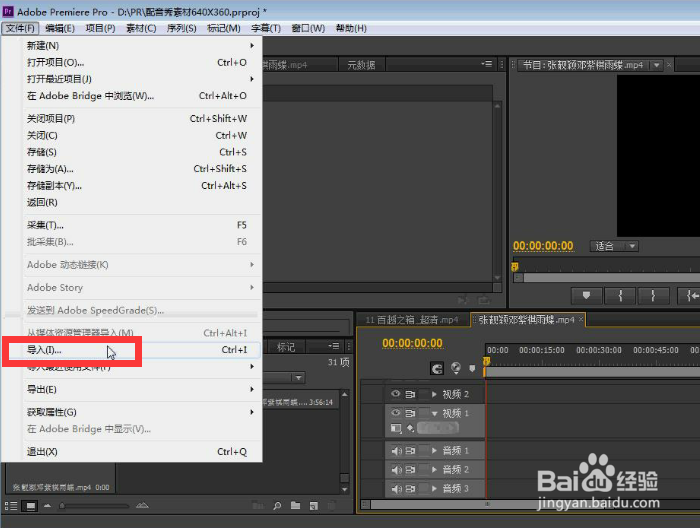
Task: Click the timeline playhead marker
Action: pyautogui.click(x=486, y=361)
